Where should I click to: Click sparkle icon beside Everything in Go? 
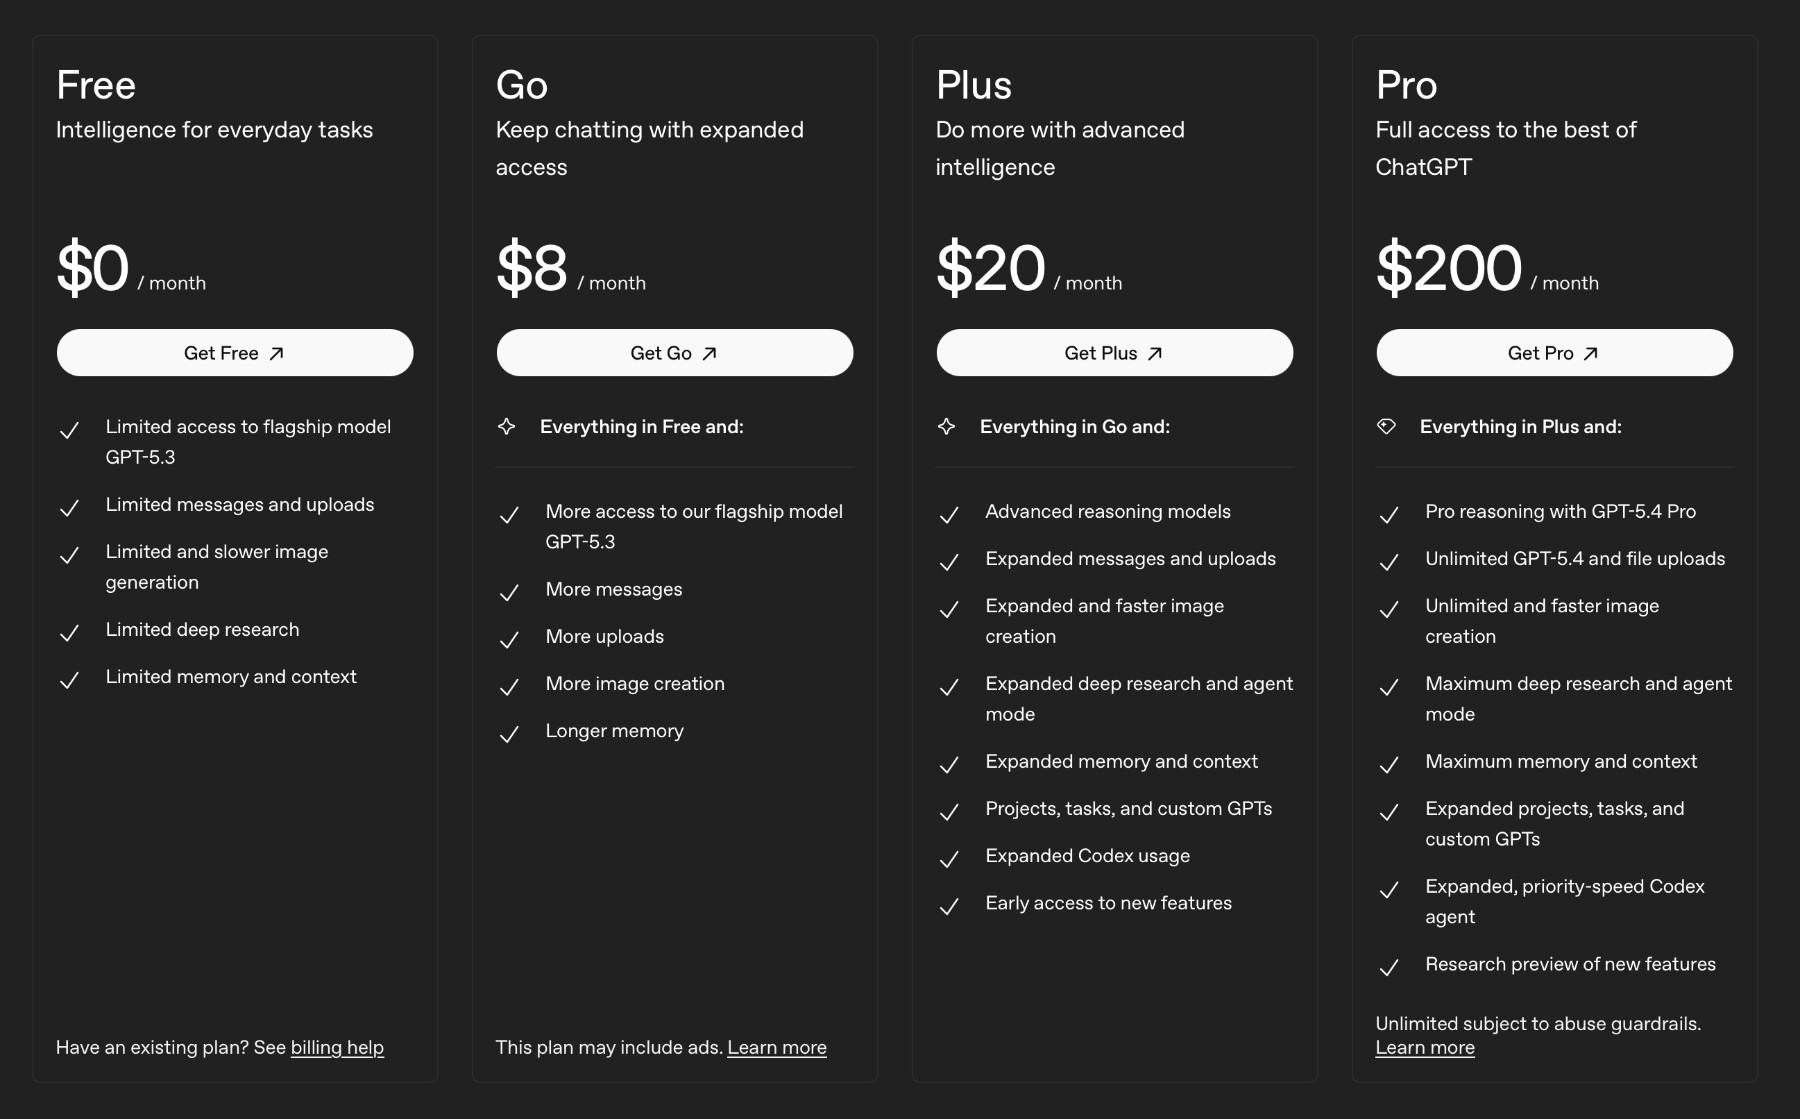tap(947, 427)
